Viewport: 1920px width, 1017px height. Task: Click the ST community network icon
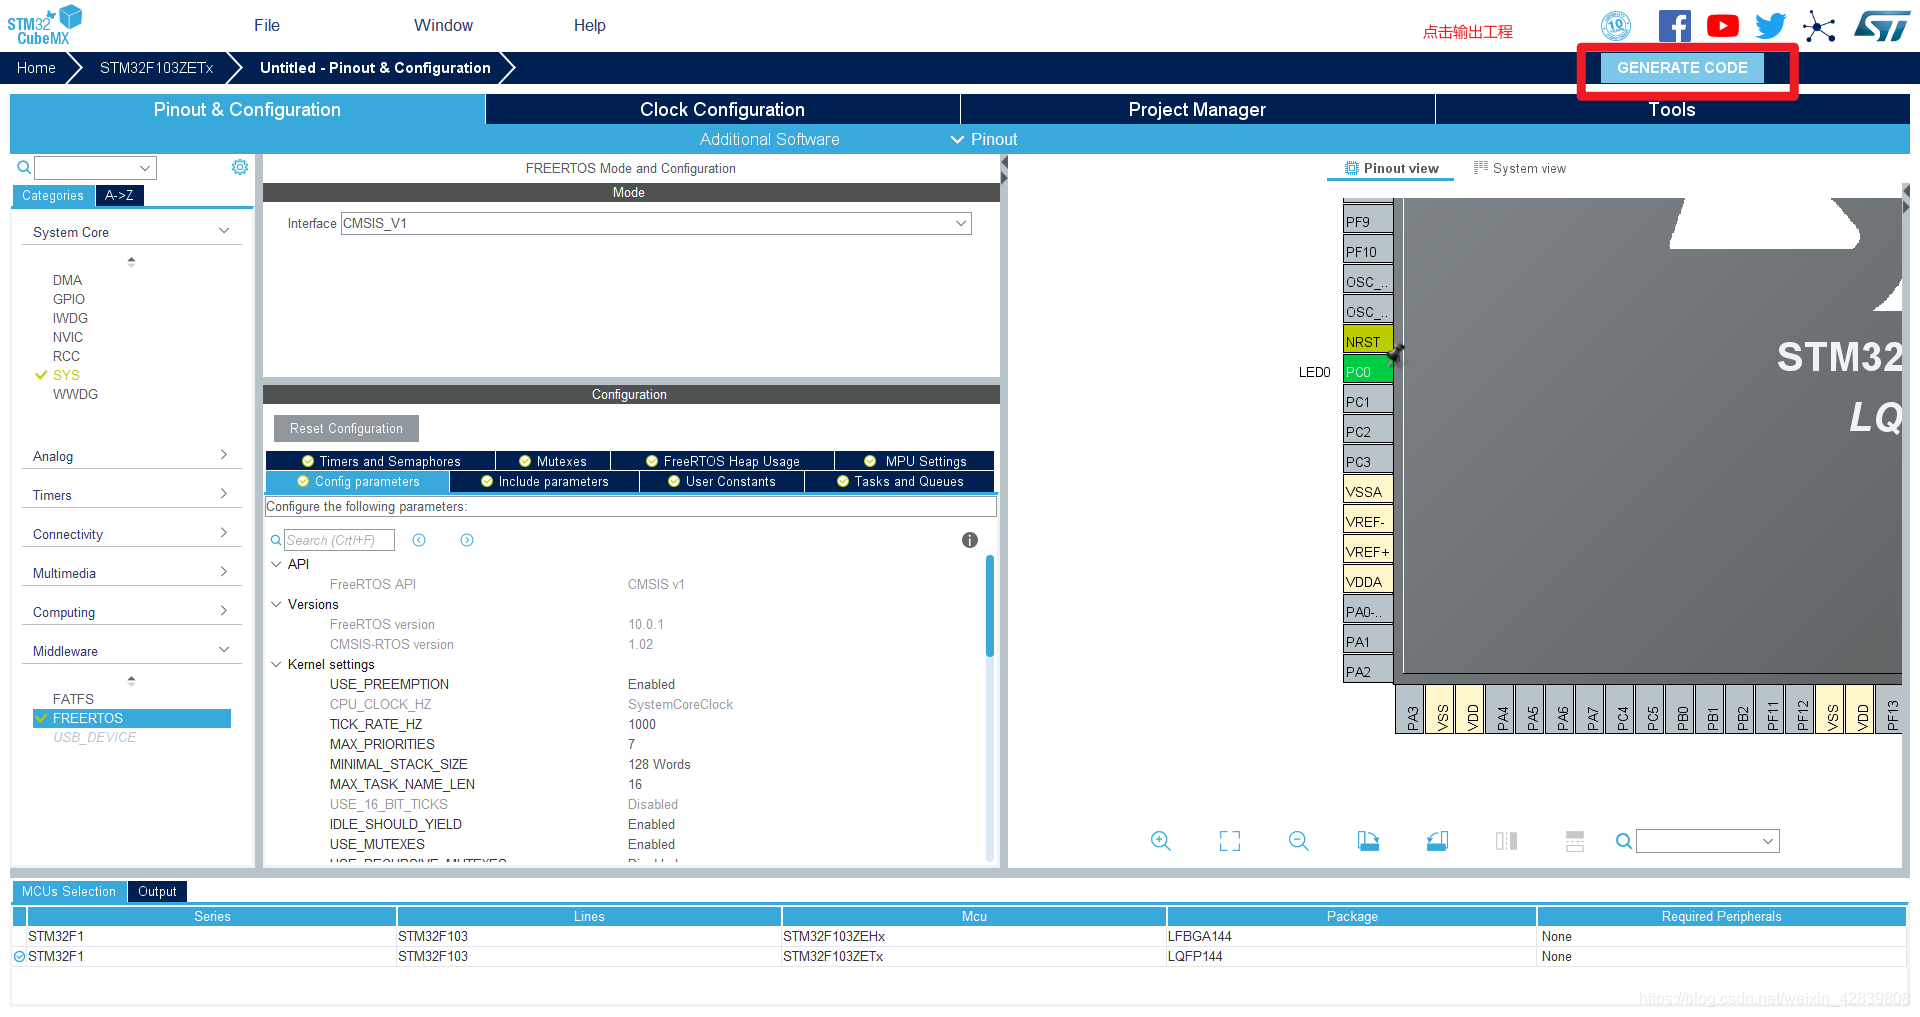1819,27
